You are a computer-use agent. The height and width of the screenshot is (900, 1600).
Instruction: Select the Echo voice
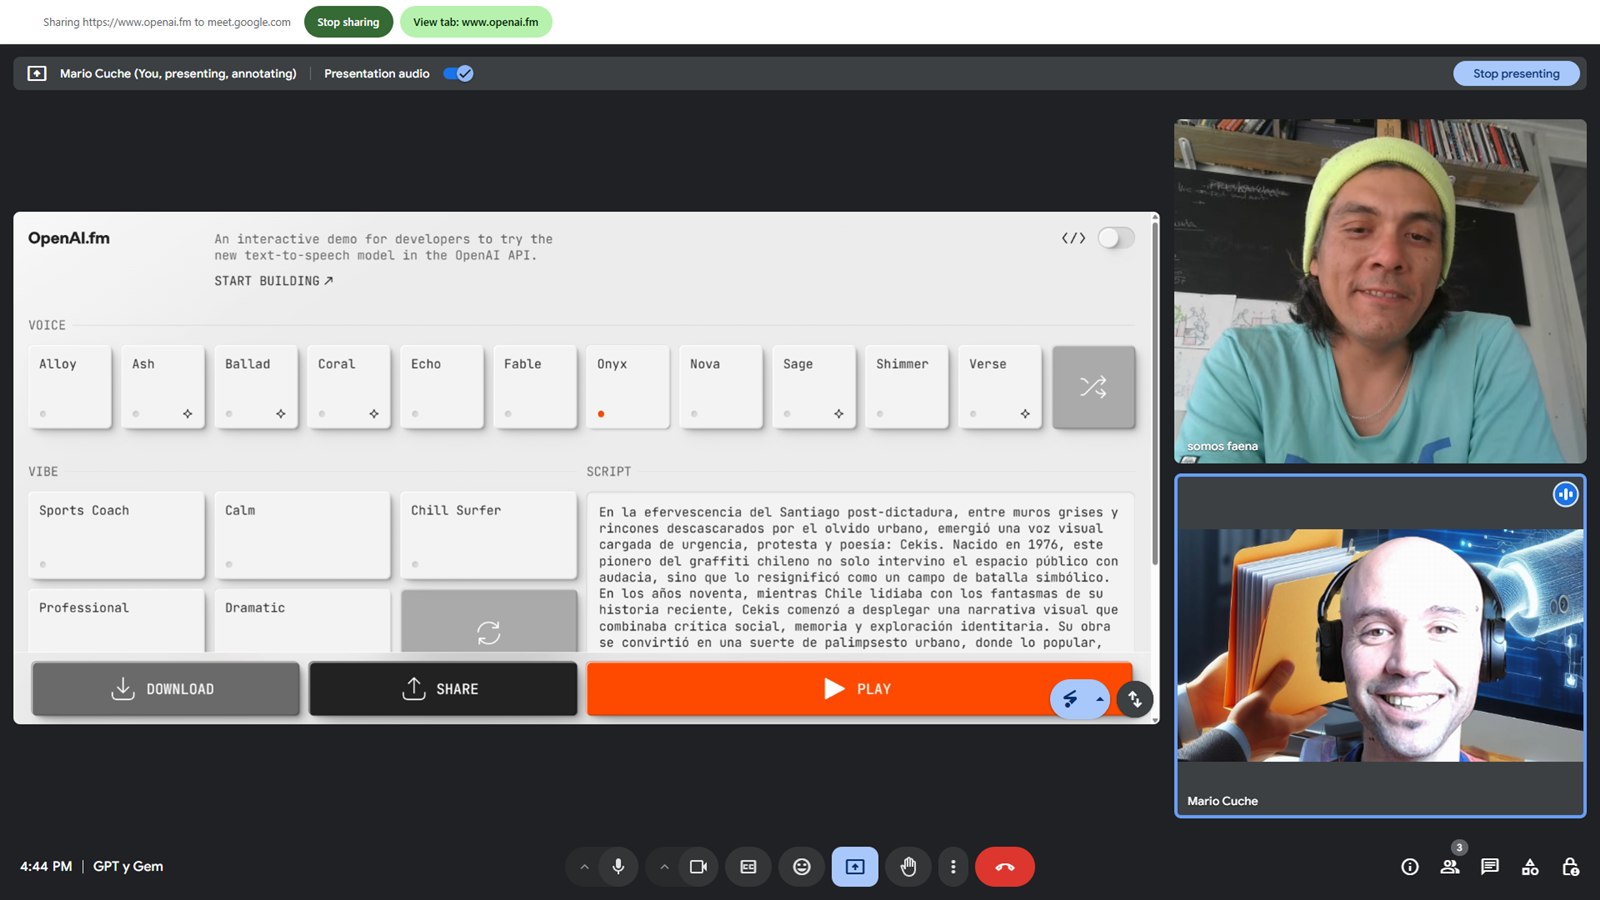pyautogui.click(x=442, y=387)
